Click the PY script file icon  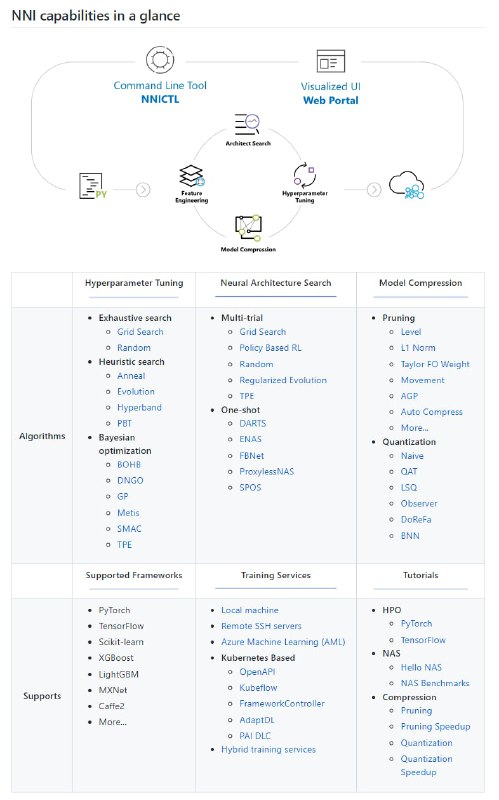93,186
